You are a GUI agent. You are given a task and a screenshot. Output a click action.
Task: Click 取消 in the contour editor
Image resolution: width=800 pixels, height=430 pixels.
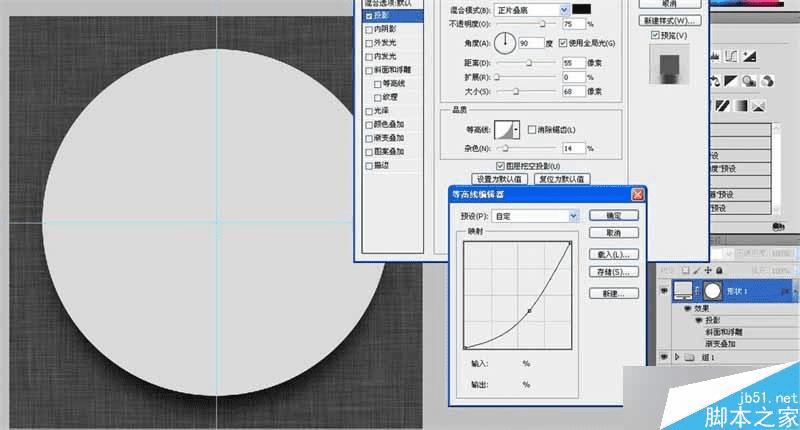[x=614, y=233]
